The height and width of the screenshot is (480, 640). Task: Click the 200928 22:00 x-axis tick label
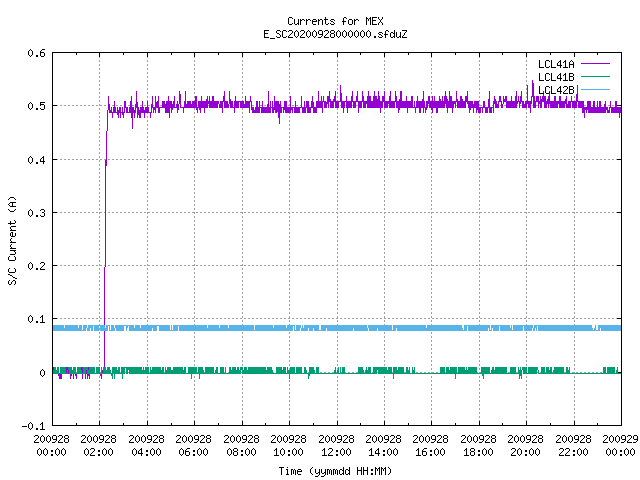[573, 446]
